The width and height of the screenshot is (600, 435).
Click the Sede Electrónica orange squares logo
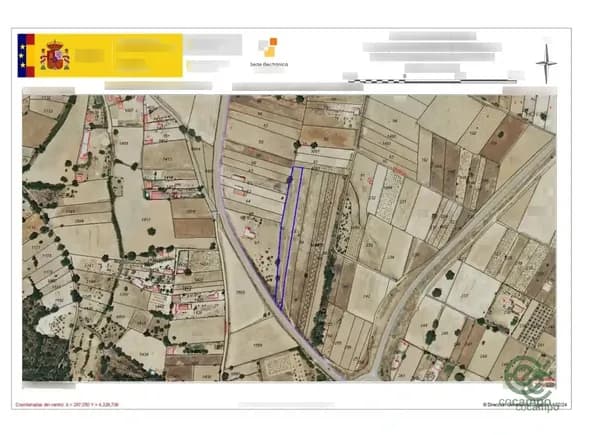(x=267, y=47)
